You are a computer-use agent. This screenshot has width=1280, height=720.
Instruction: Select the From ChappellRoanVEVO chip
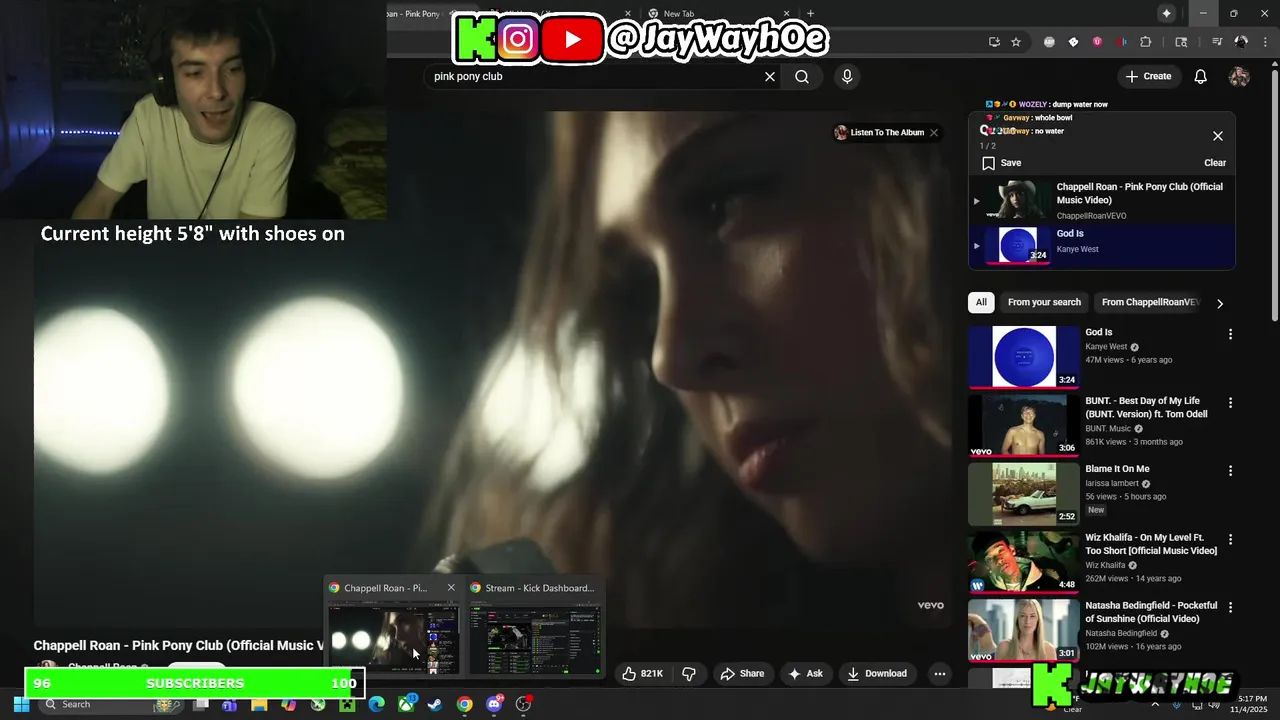point(1150,302)
